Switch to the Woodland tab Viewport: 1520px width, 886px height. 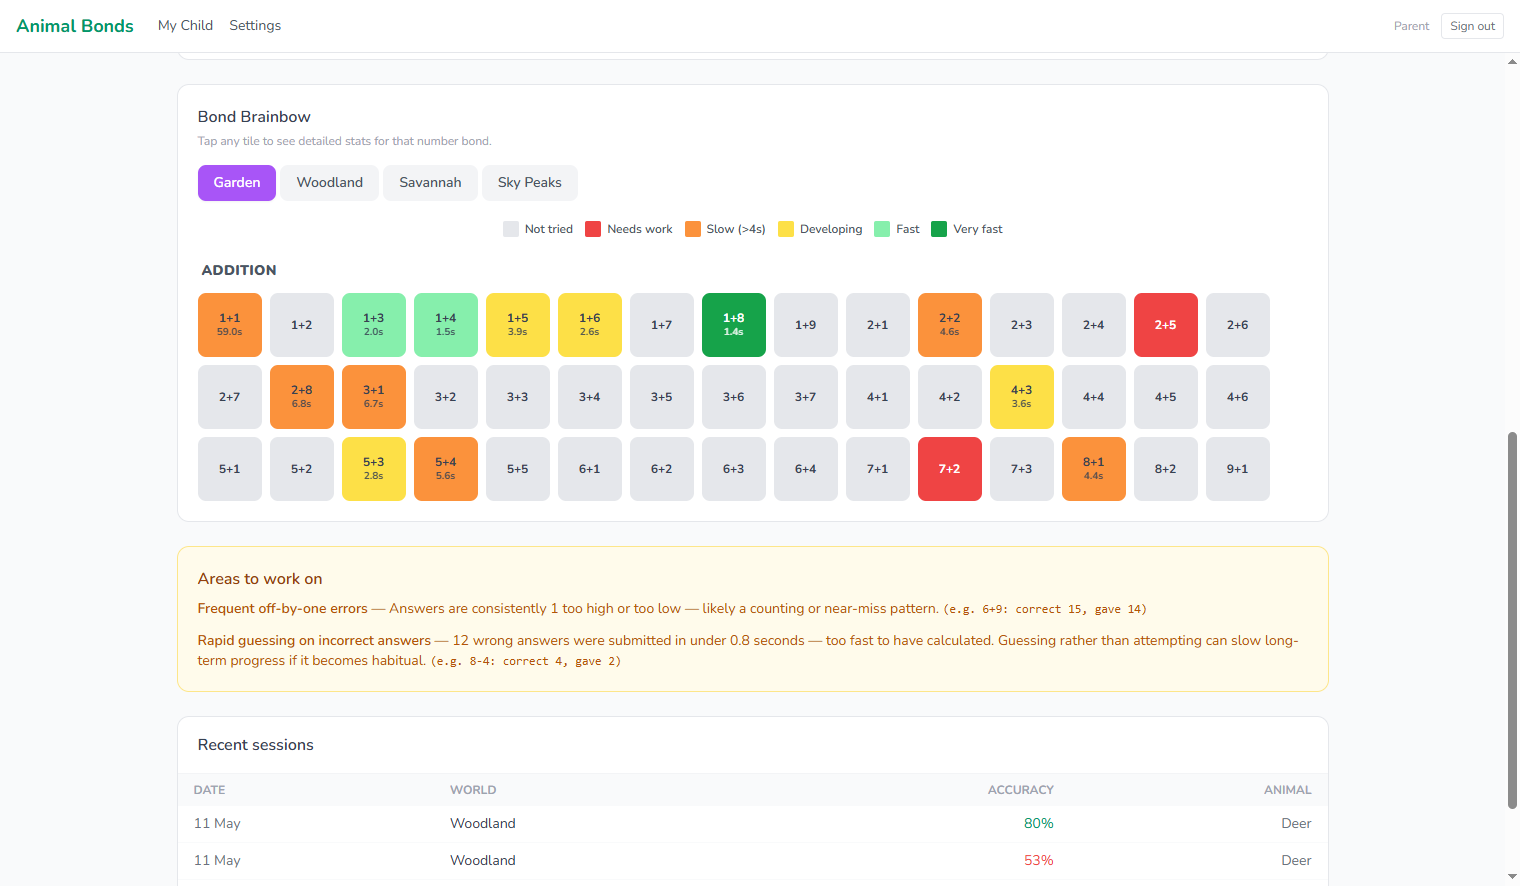point(330,183)
